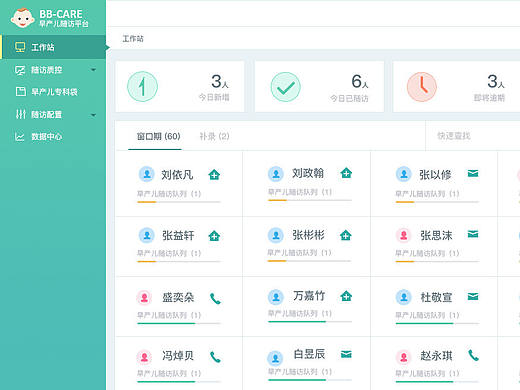Open the 随访质控 sidebar menu
Screen dimensions: 520x390
pos(53,70)
